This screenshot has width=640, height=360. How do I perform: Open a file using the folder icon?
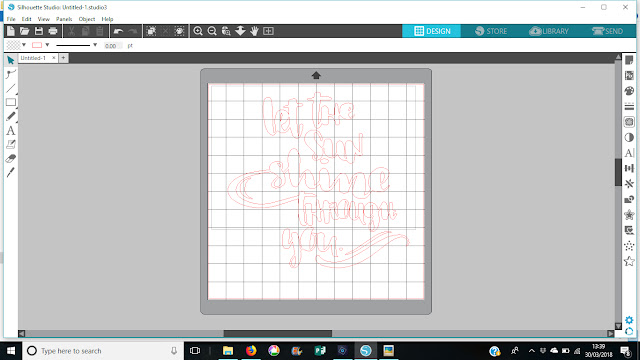[24, 31]
